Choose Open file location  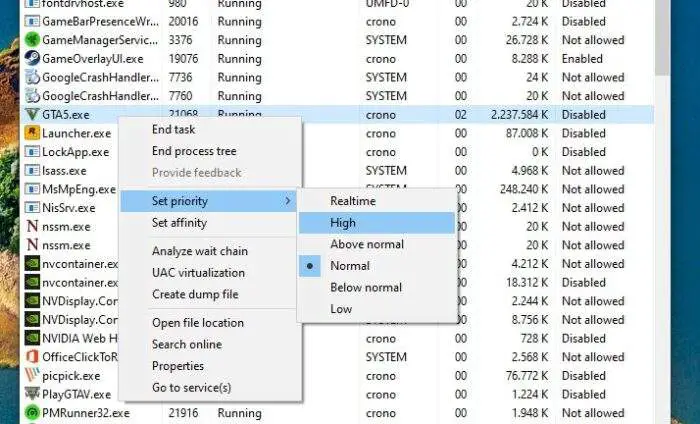198,323
